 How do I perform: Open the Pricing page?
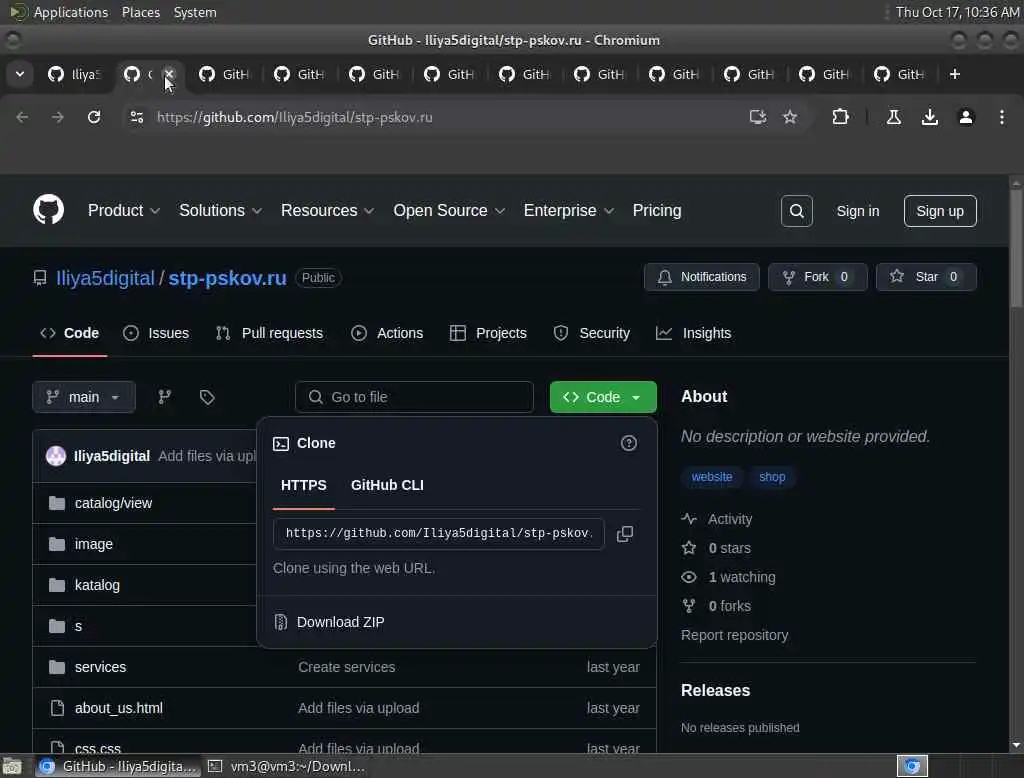pos(656,210)
